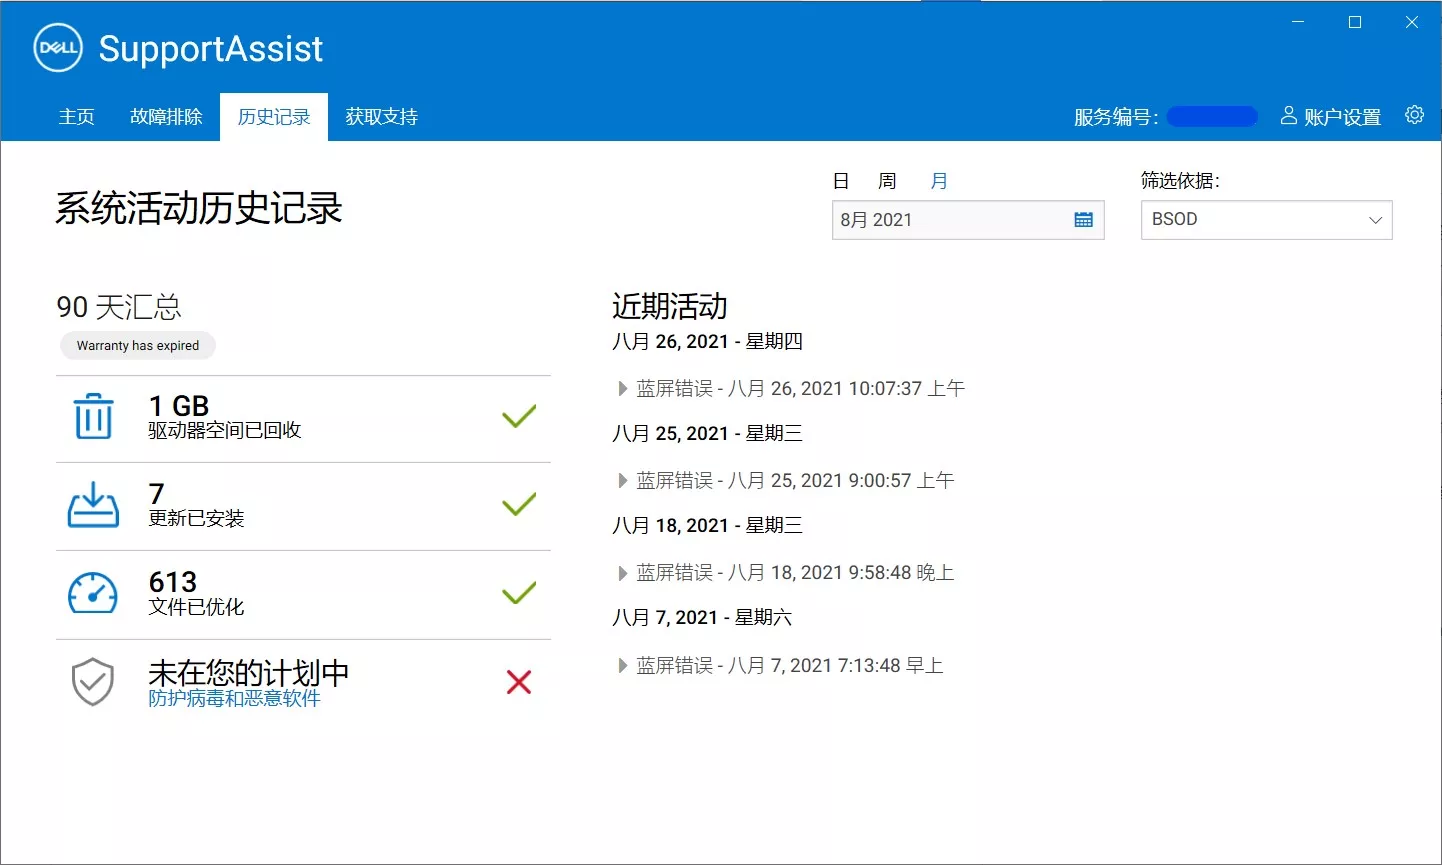Click 蓝屏错误 - 八月 26, 2021 10:07:37 上午 text
1442x865 pixels.
(800, 388)
